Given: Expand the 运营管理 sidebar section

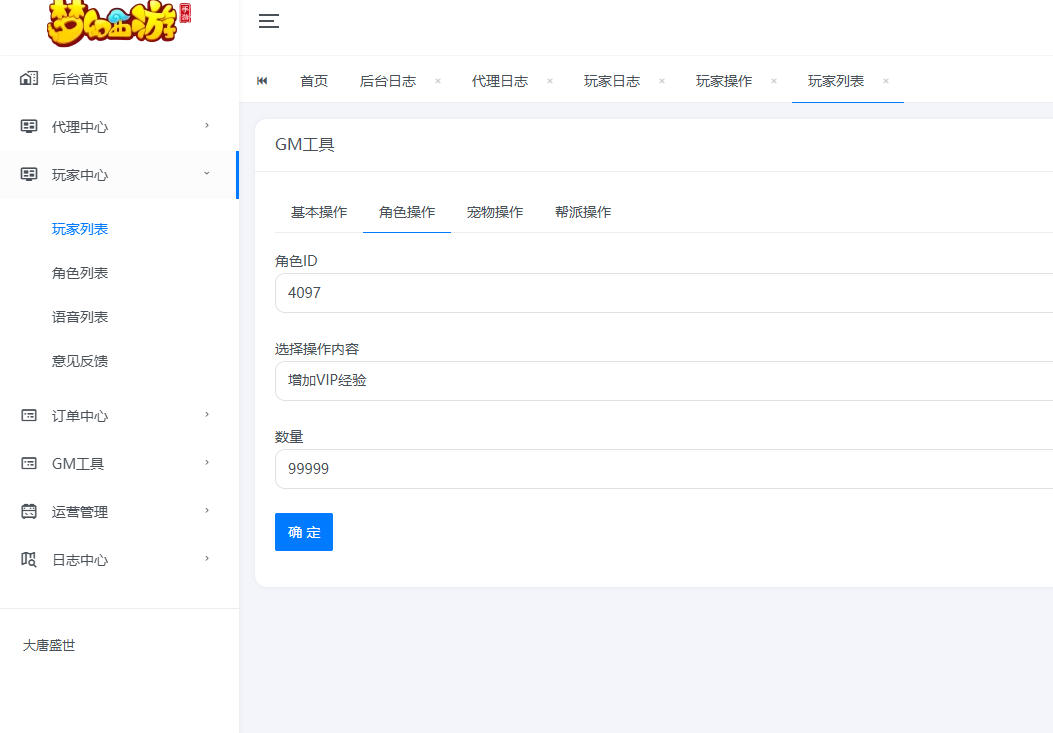Looking at the screenshot, I should (209, 511).
